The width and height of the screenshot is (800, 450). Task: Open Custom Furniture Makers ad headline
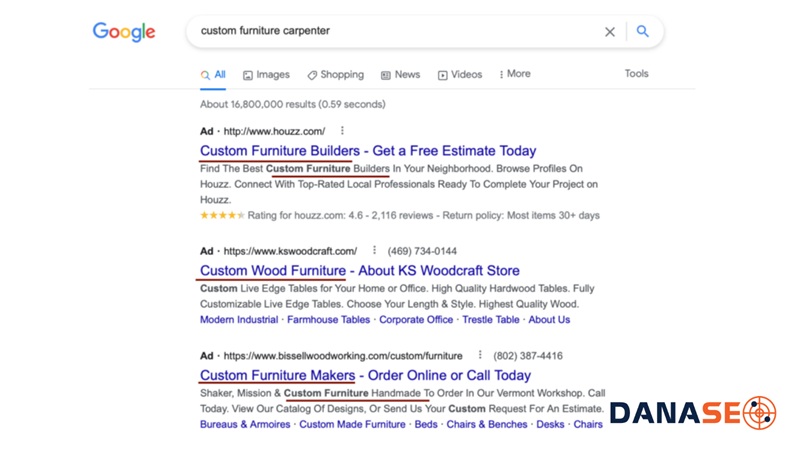pyautogui.click(x=365, y=376)
